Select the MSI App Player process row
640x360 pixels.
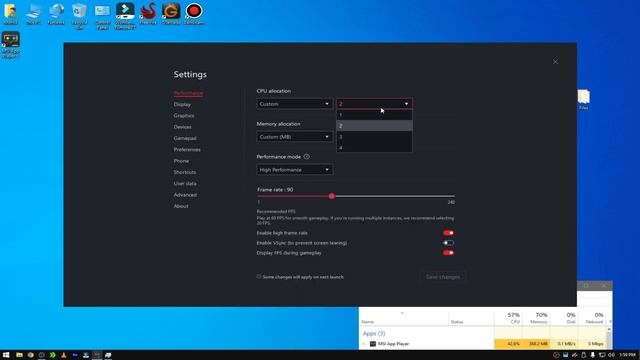point(482,344)
